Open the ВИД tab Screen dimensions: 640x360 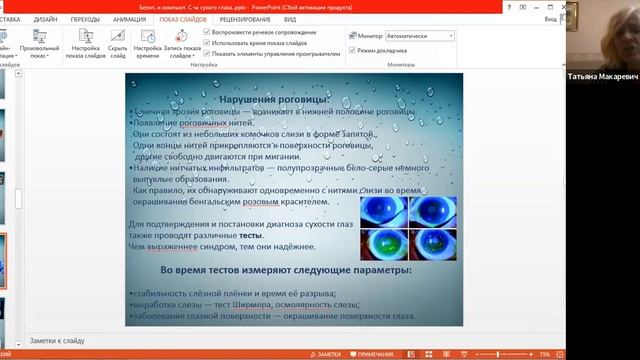tap(290, 19)
